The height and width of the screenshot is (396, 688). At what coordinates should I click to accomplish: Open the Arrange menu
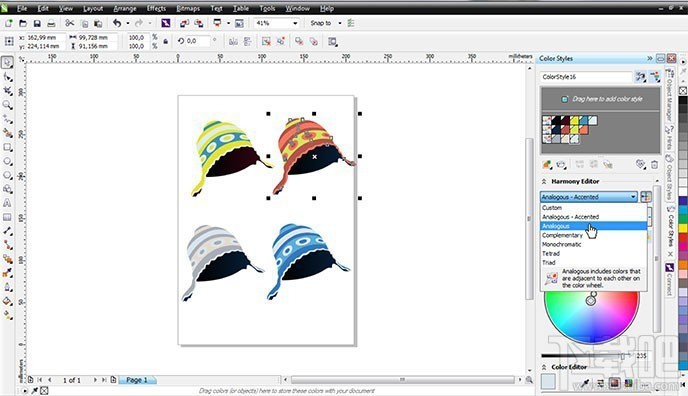pyautogui.click(x=125, y=8)
